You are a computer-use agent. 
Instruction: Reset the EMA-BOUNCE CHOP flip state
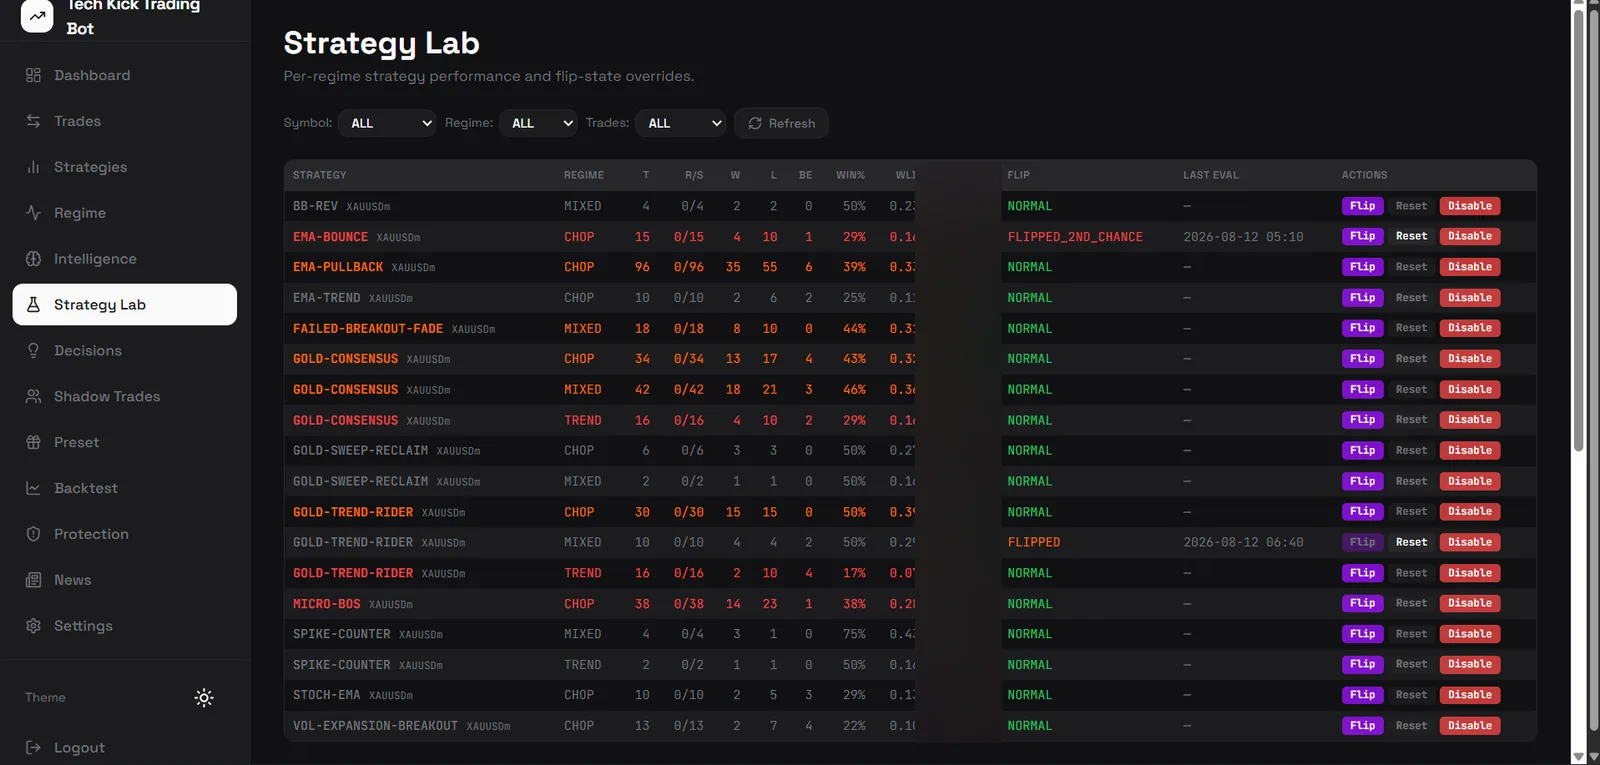(1411, 236)
